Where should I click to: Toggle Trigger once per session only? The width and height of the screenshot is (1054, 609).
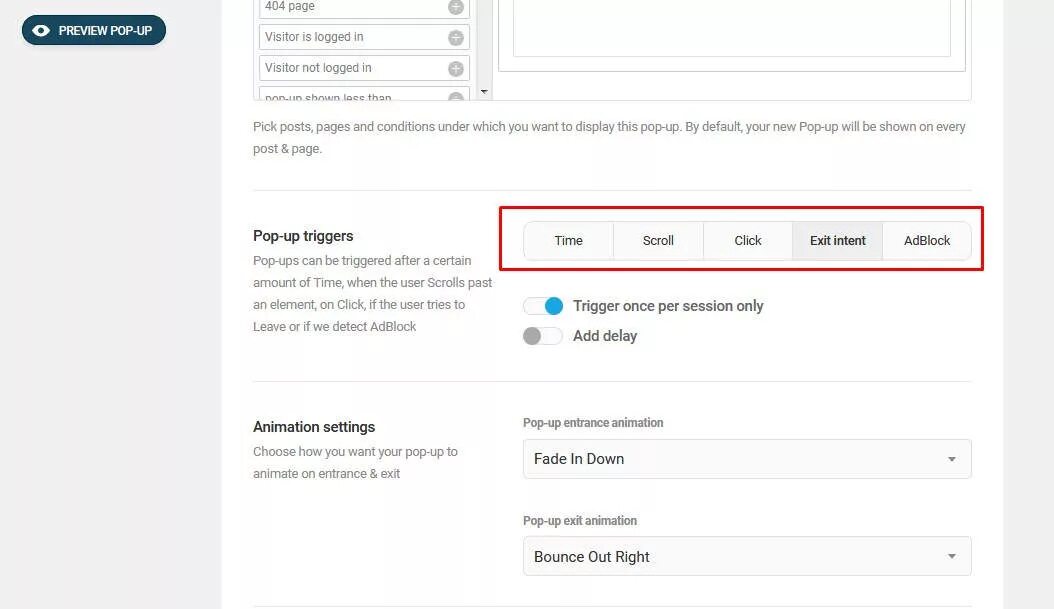[543, 306]
